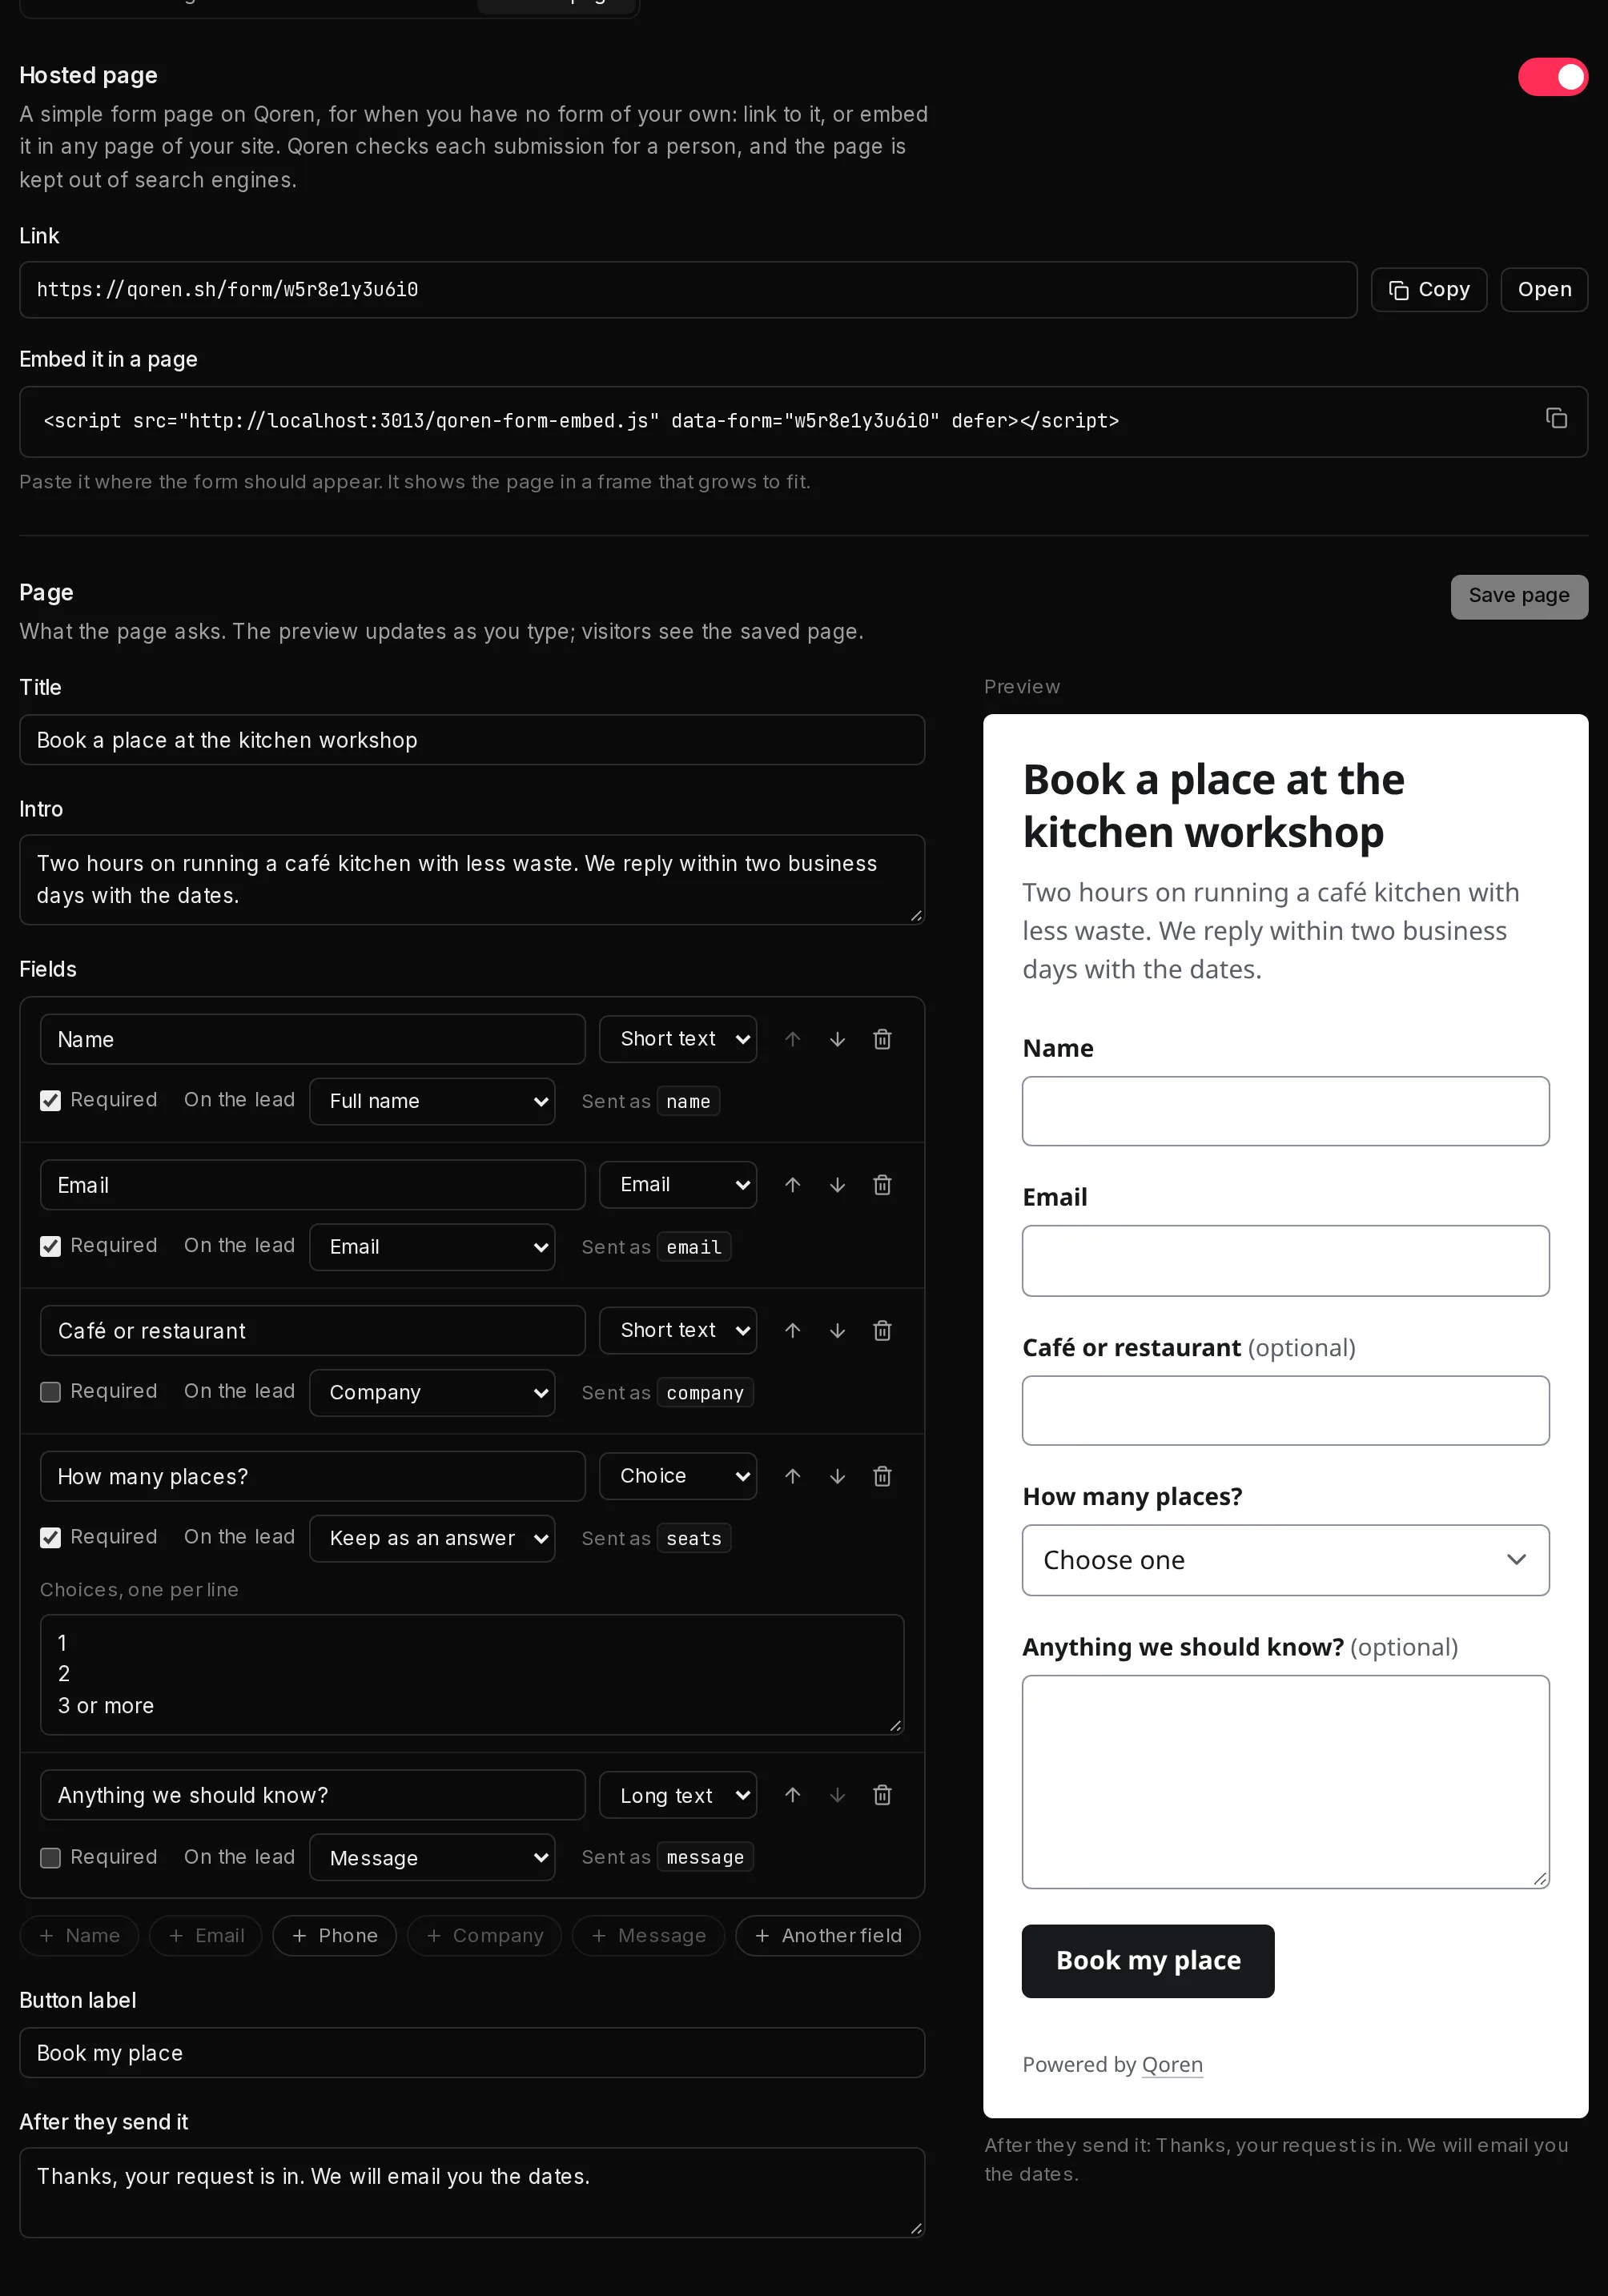This screenshot has width=1608, height=2296.
Task: Uncheck Required for the Name field
Action: pyautogui.click(x=50, y=1101)
